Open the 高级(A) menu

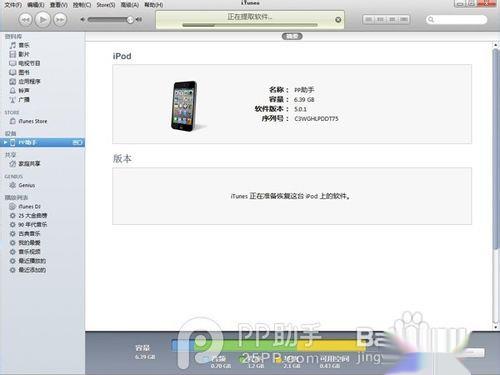coord(130,5)
